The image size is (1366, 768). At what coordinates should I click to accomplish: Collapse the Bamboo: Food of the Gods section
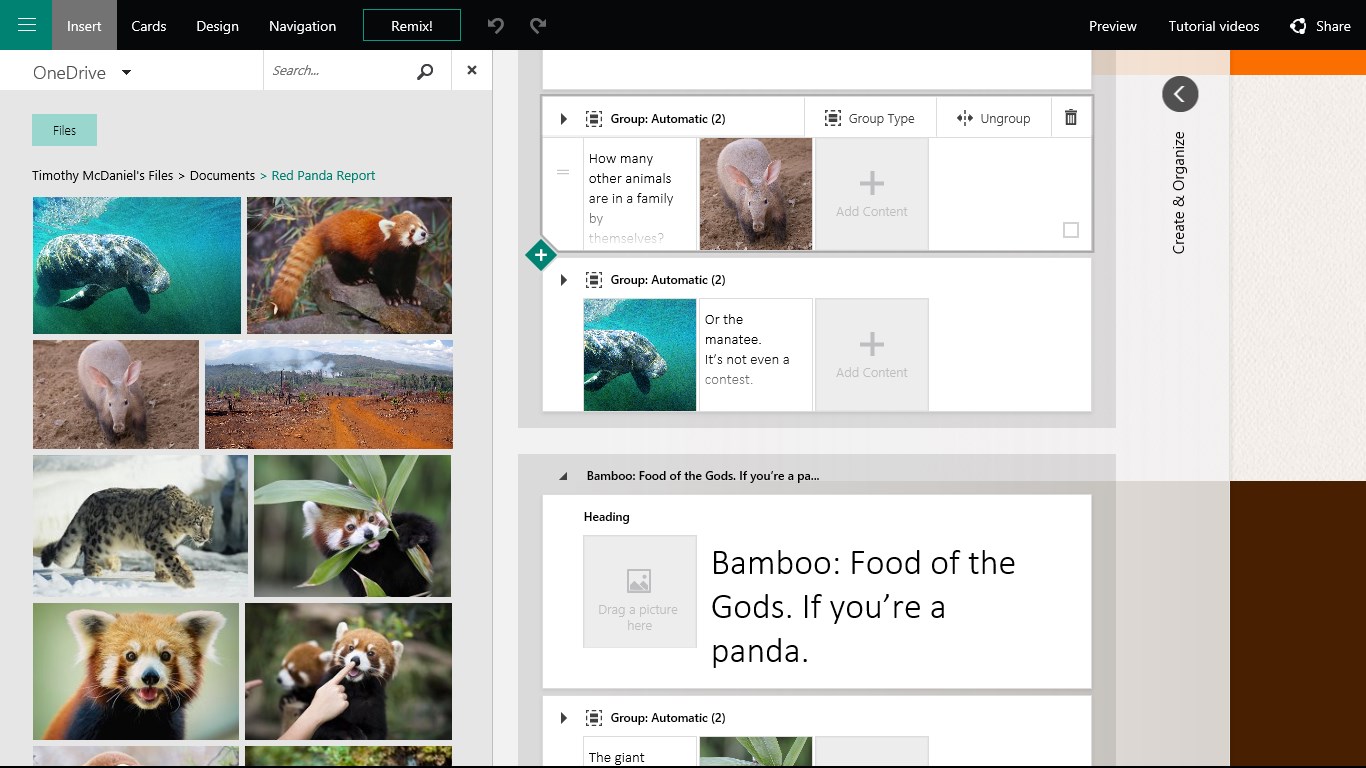click(x=563, y=476)
